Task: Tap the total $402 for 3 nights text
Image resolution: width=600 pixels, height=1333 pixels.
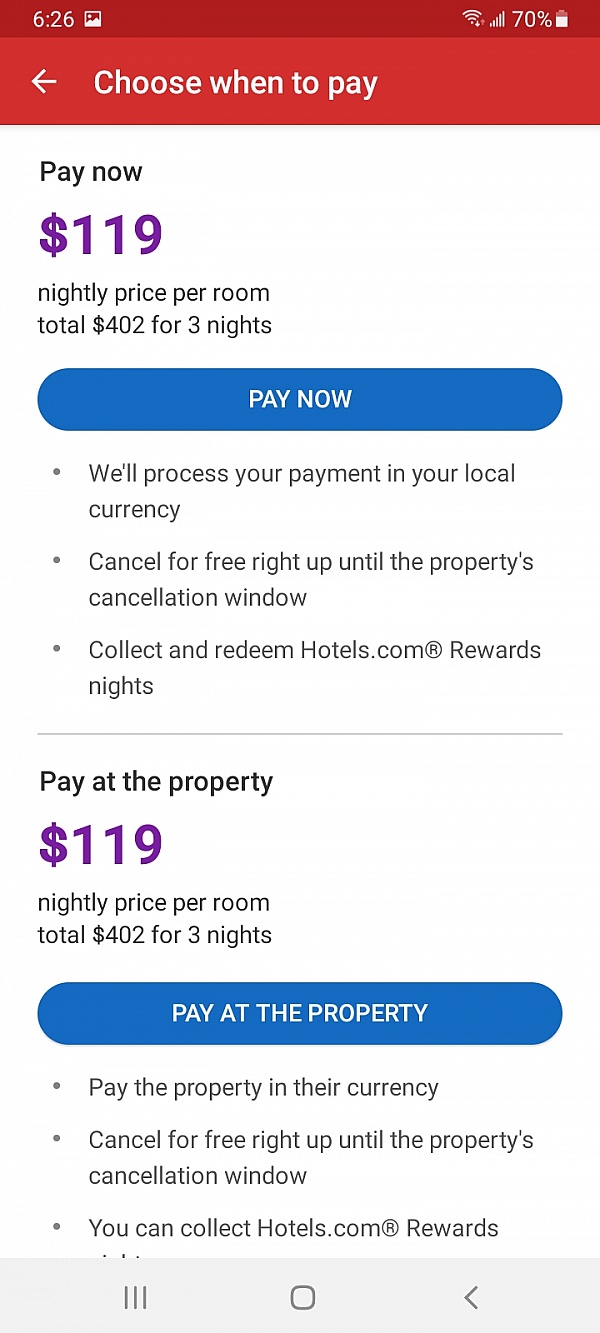Action: coord(154,324)
